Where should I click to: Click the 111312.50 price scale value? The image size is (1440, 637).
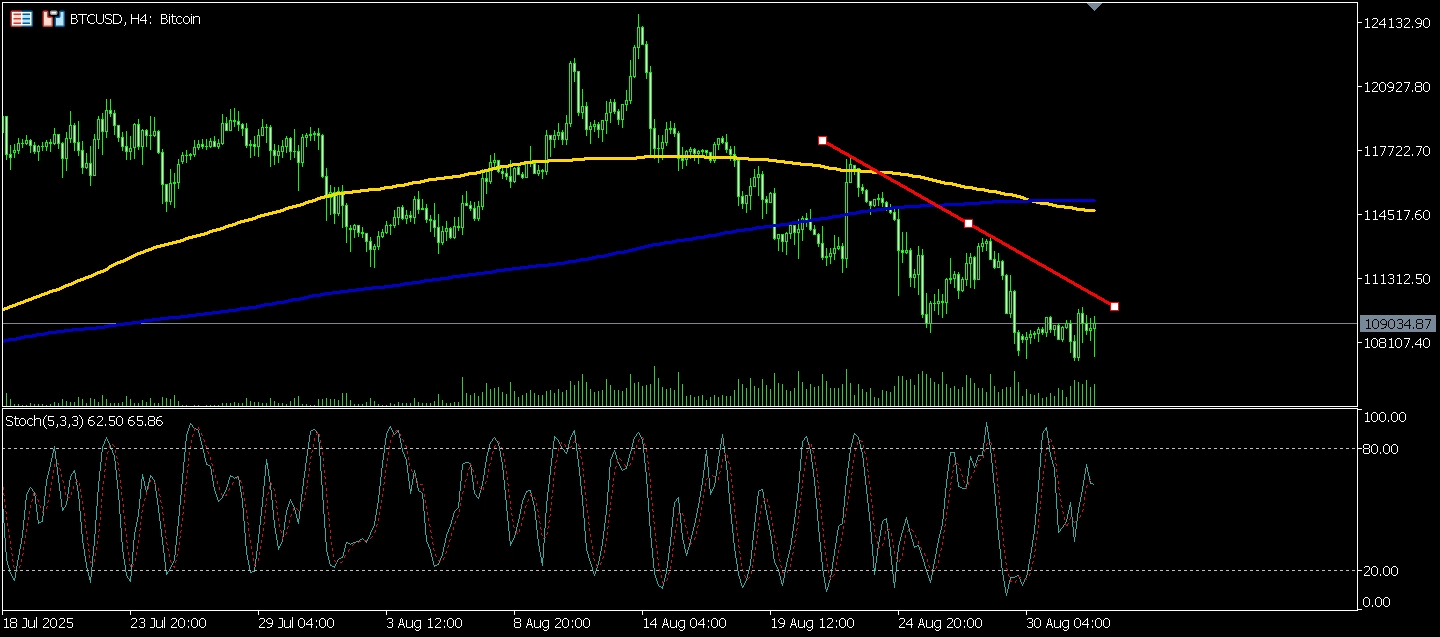1398,279
